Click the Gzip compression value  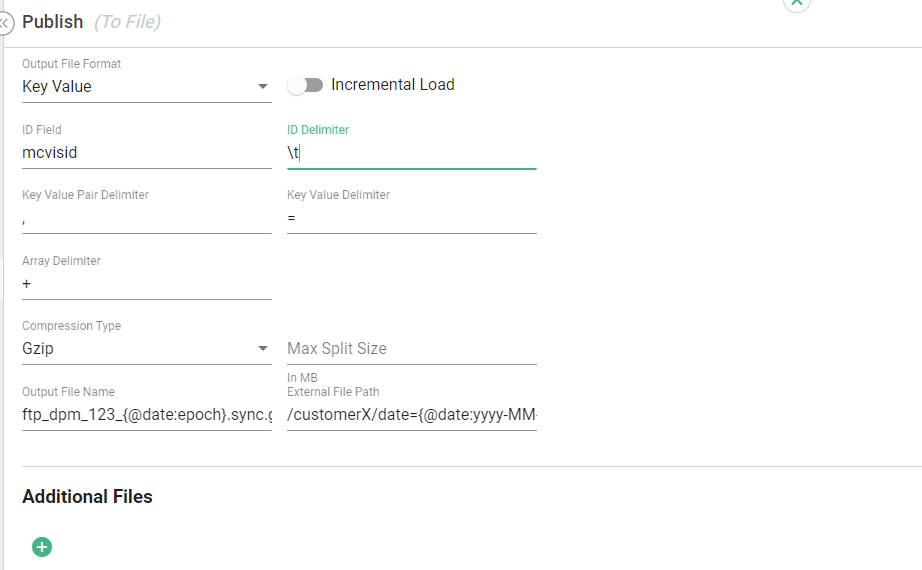[x=38, y=349]
